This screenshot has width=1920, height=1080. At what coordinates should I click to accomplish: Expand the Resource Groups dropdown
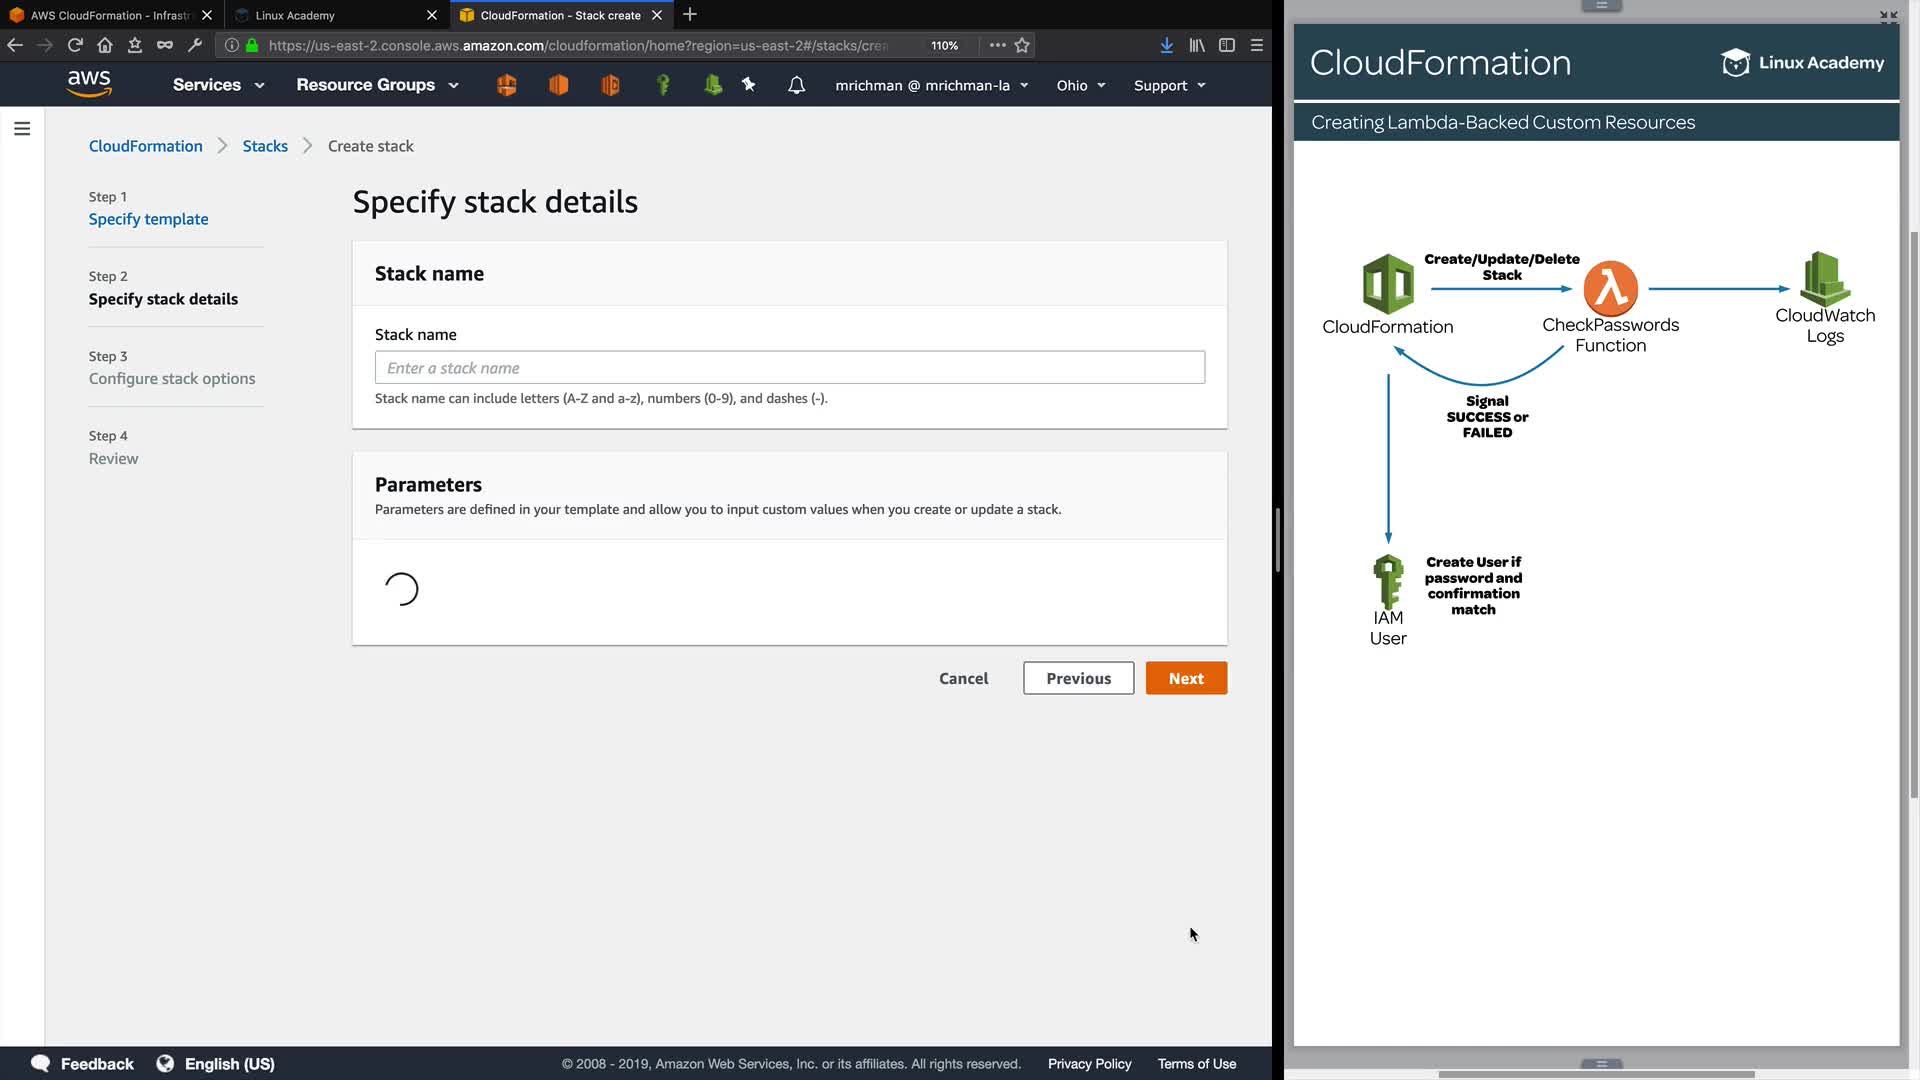[377, 85]
